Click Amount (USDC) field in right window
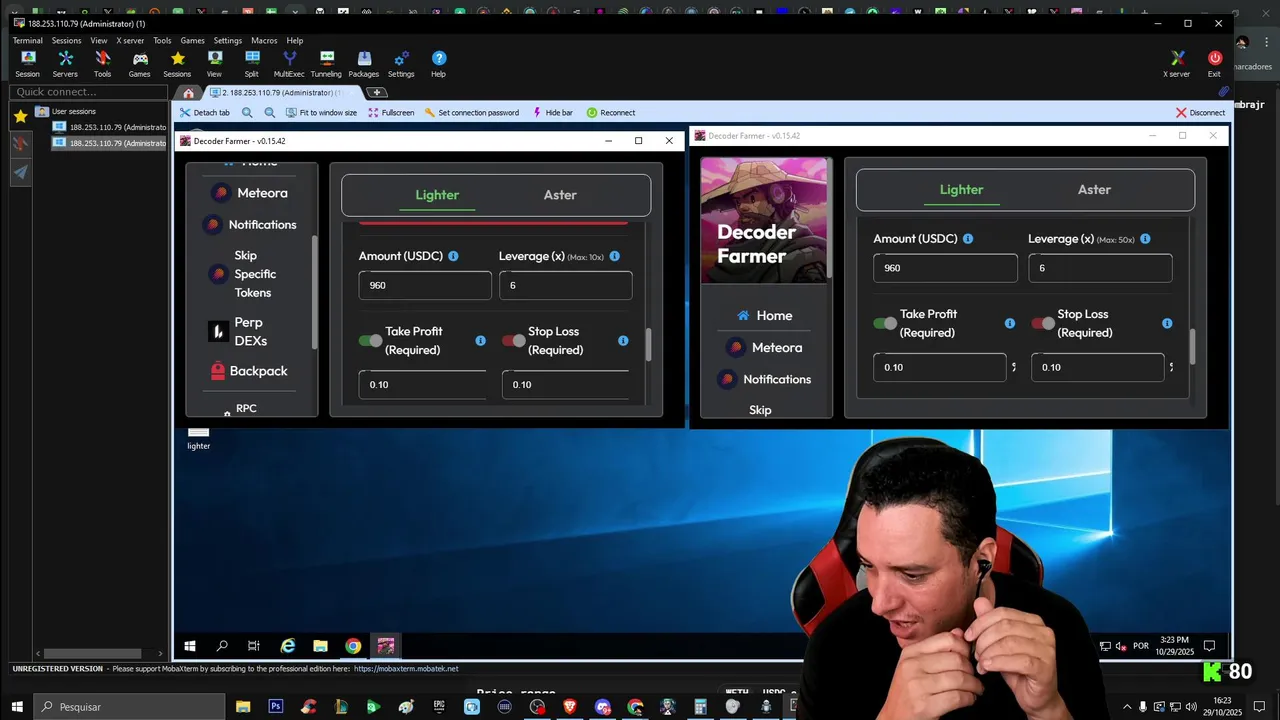This screenshot has height=720, width=1280. [945, 268]
